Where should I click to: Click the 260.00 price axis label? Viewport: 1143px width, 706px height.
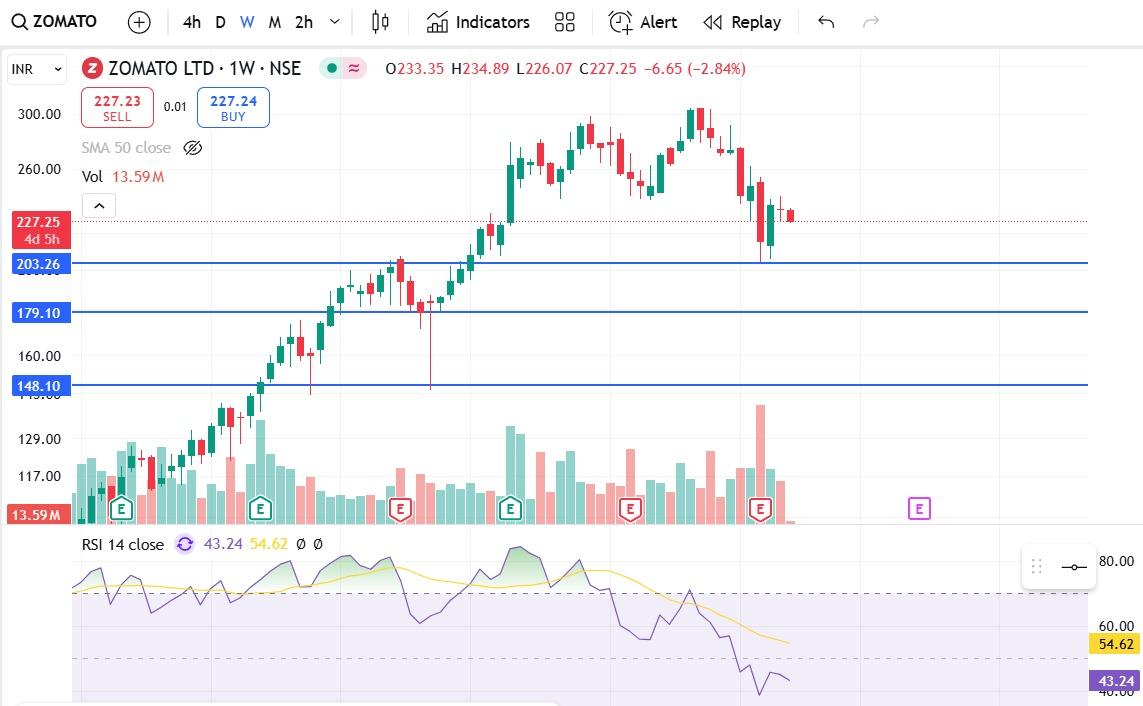coord(39,169)
